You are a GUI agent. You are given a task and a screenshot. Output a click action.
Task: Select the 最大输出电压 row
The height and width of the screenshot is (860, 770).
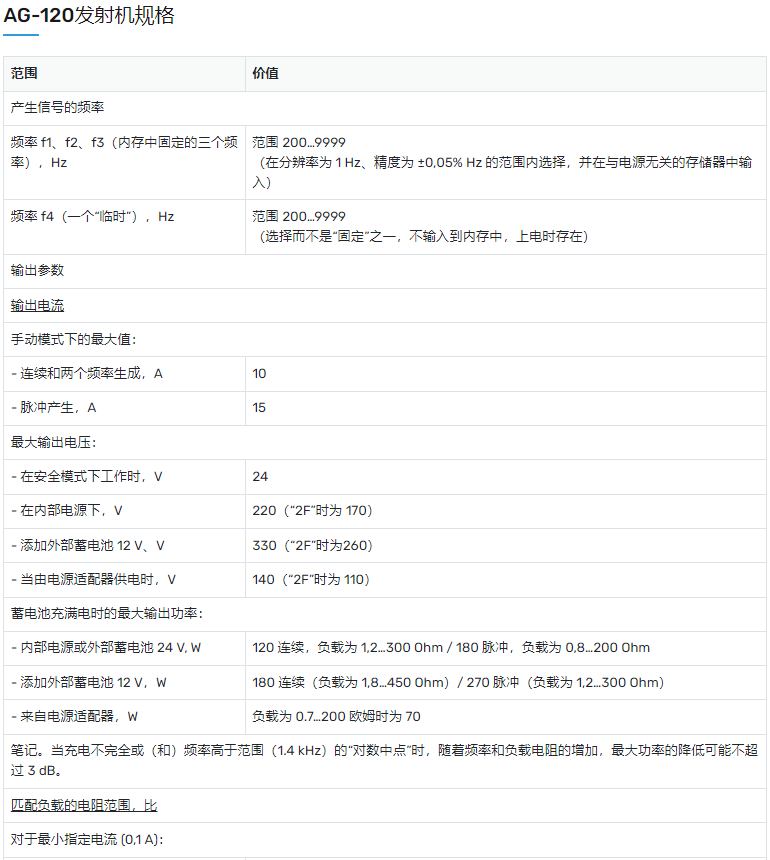tap(53, 442)
